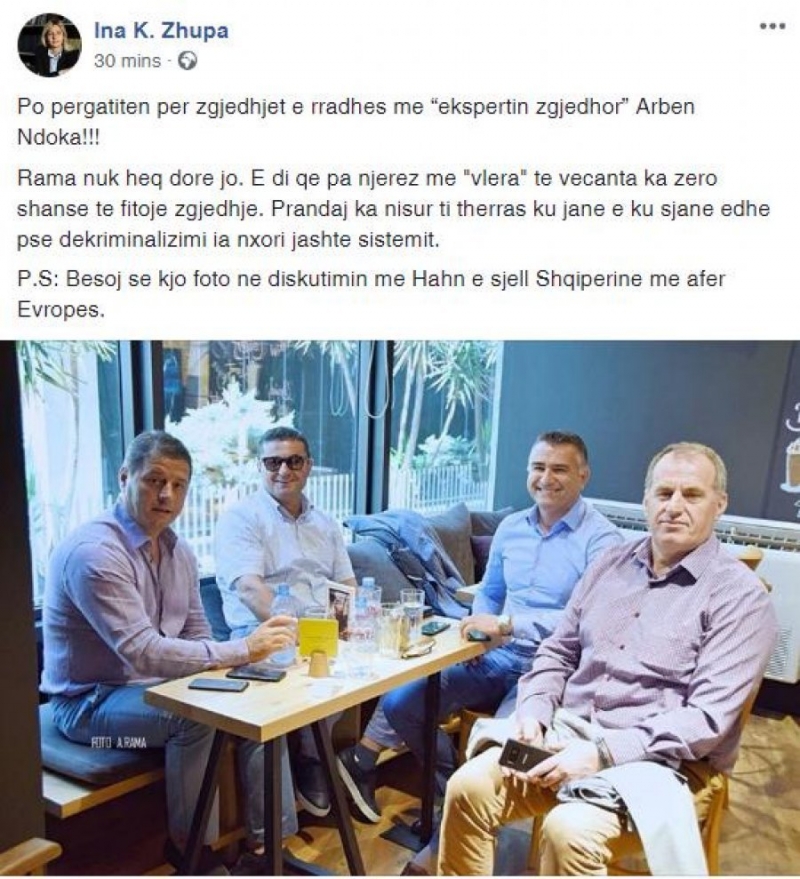Click the paragraph starting with Rama nuk heq
800x879 pixels.
(x=394, y=209)
